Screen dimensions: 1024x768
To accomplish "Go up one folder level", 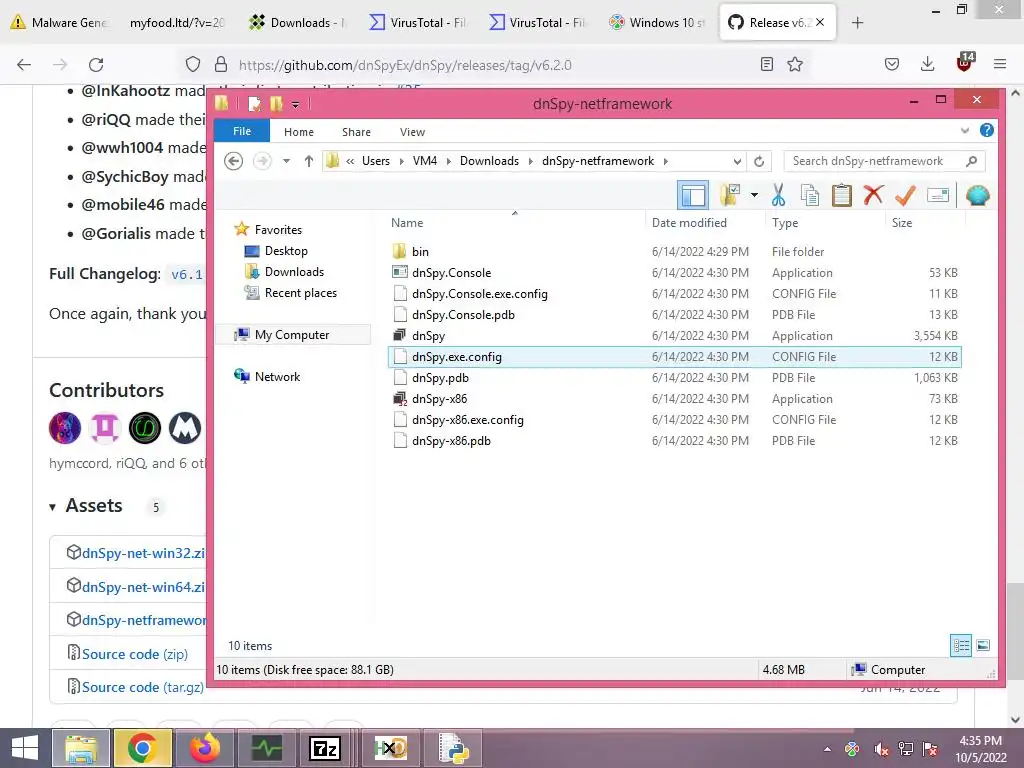I will [x=308, y=161].
